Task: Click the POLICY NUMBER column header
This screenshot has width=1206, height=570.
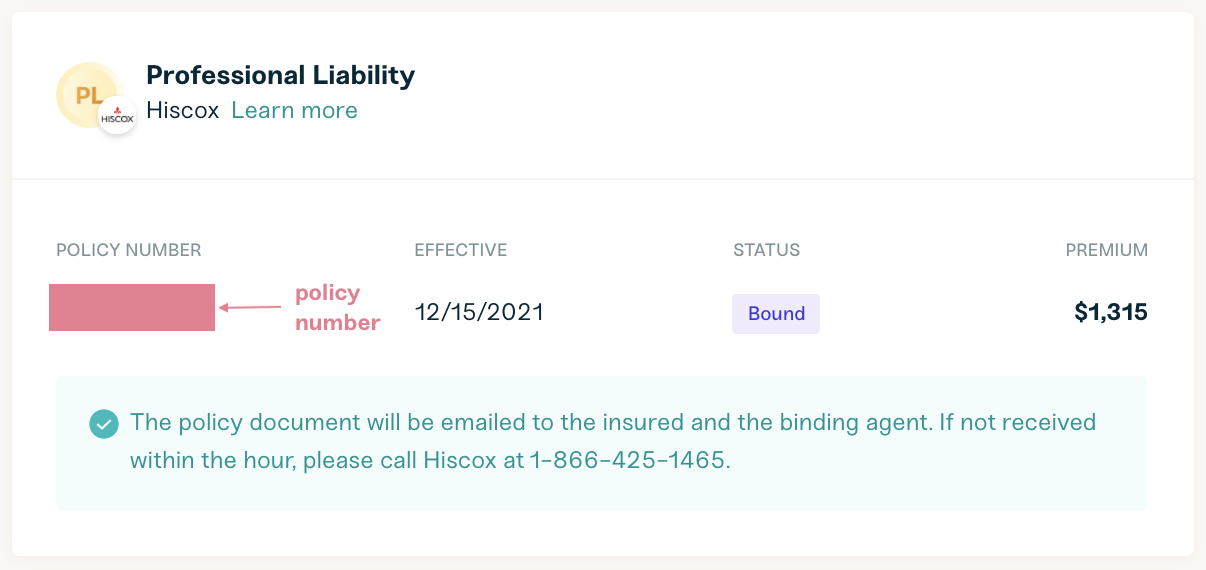Action: coord(129,250)
